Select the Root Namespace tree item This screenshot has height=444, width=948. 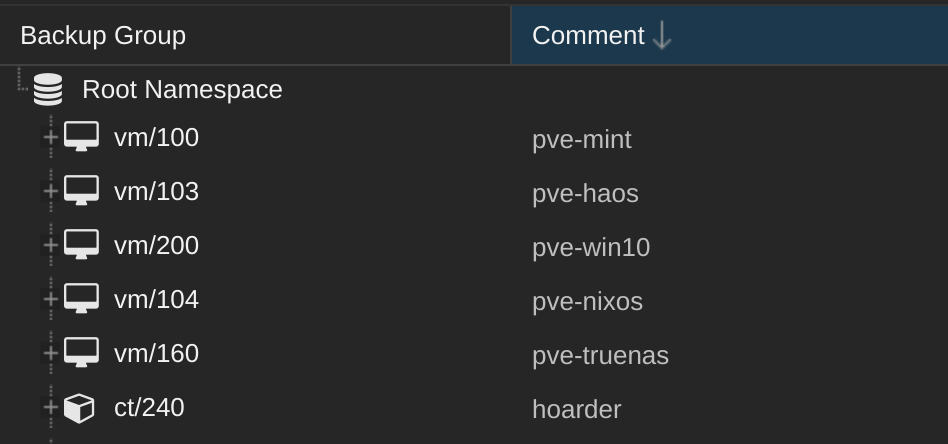(x=182, y=90)
